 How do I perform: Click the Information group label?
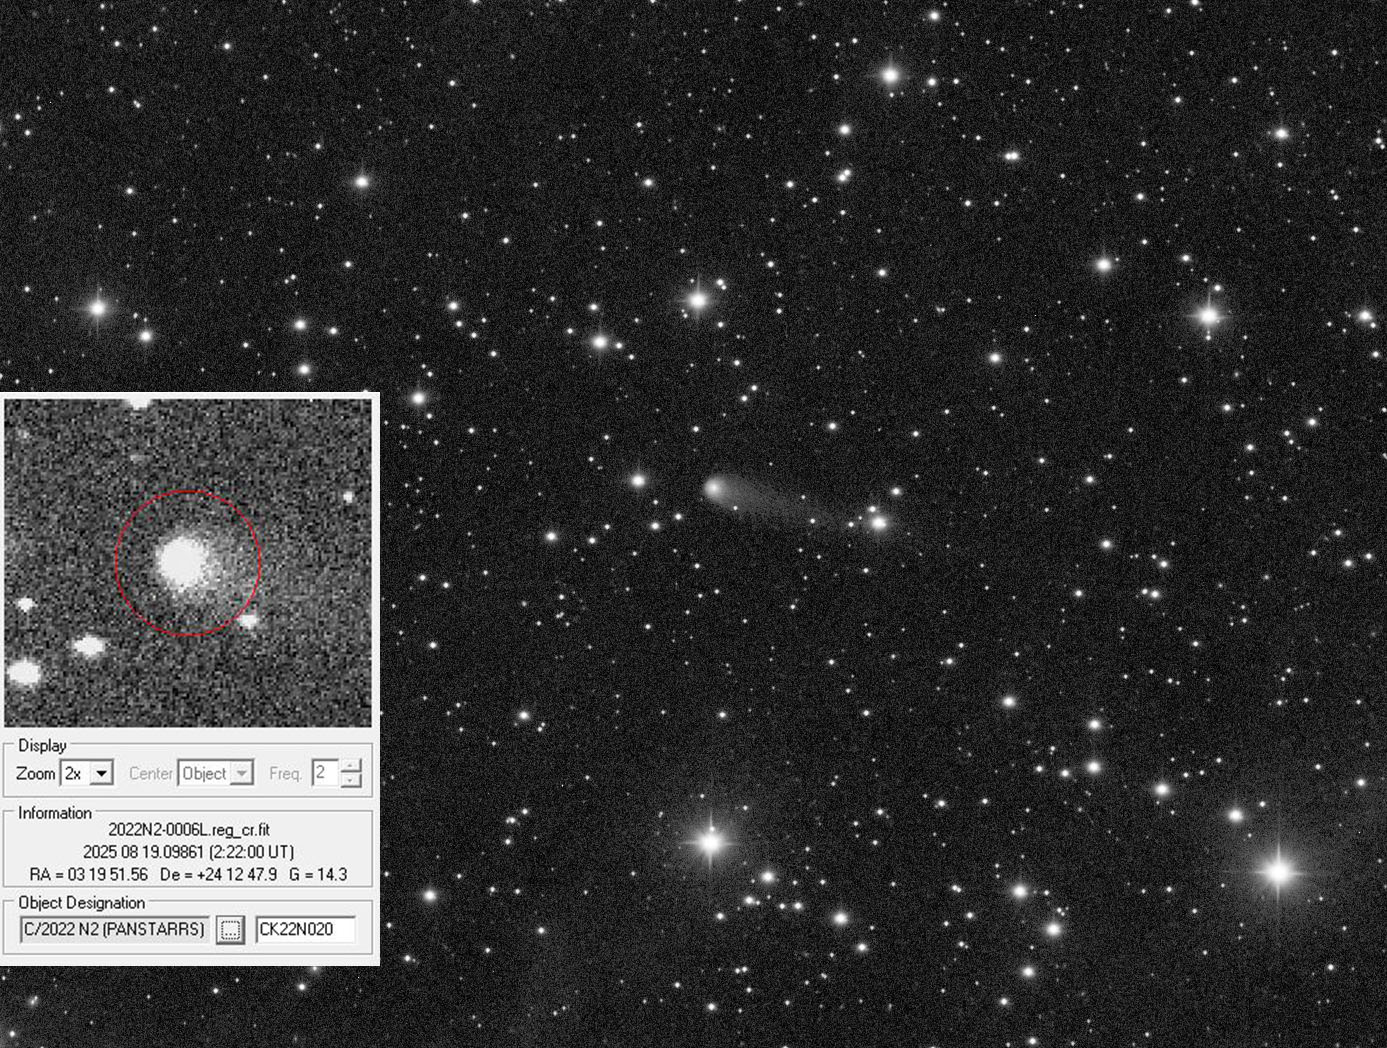55,813
